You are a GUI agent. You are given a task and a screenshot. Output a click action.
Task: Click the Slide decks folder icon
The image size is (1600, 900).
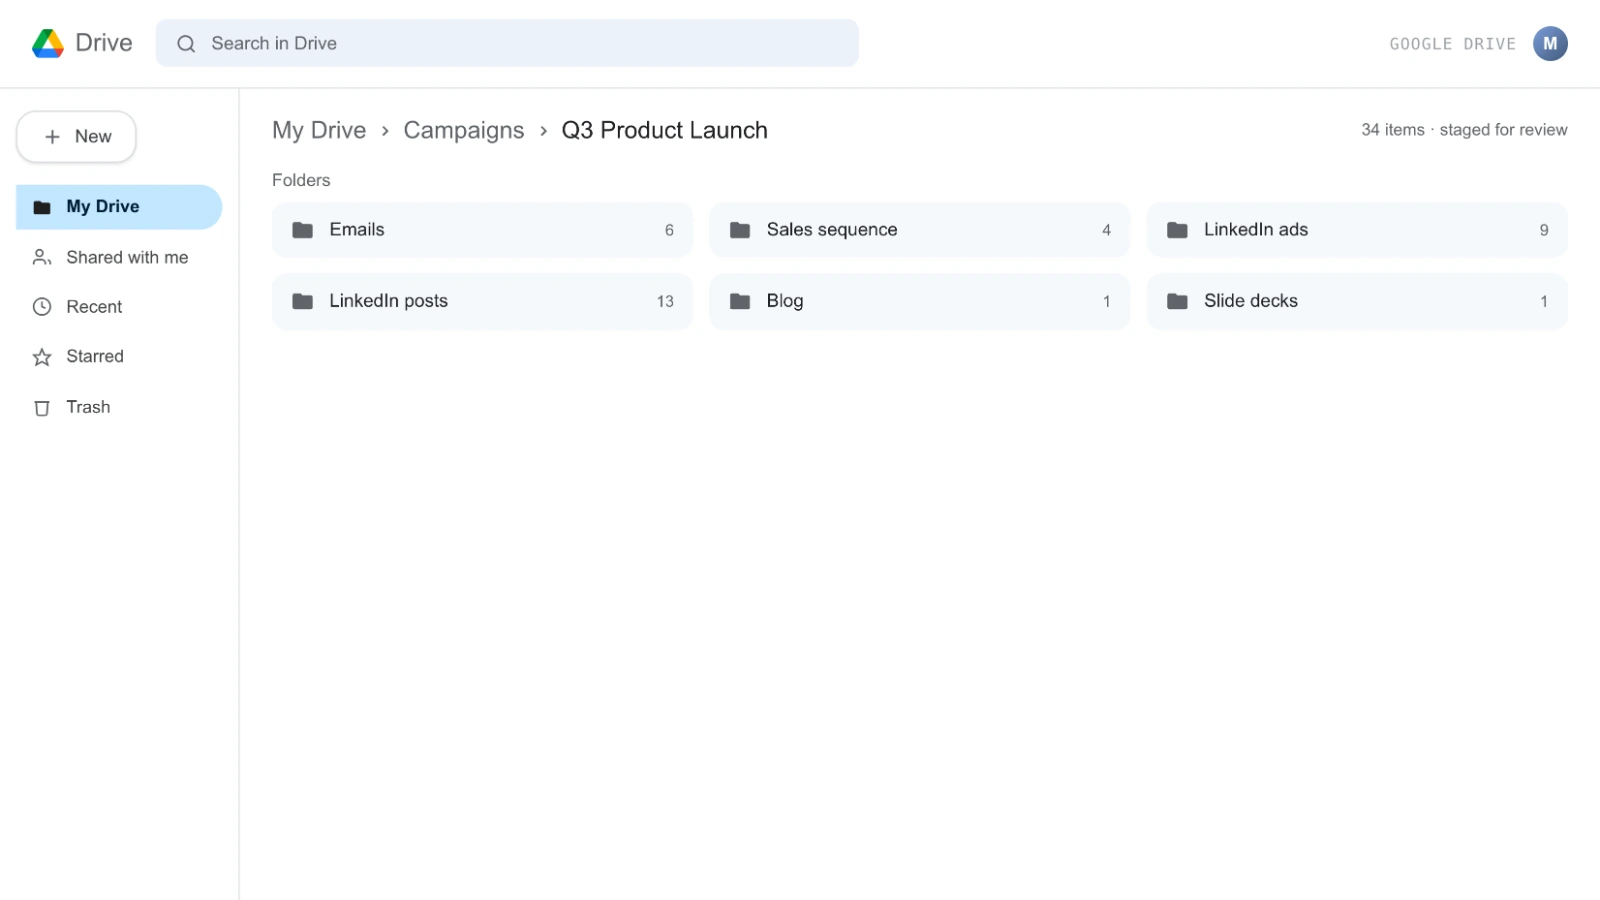point(1178,301)
